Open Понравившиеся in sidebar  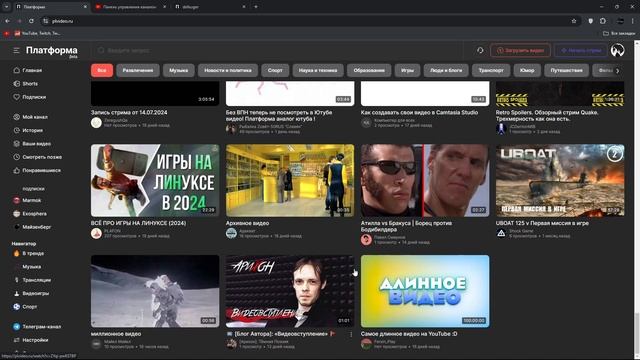pos(37,171)
